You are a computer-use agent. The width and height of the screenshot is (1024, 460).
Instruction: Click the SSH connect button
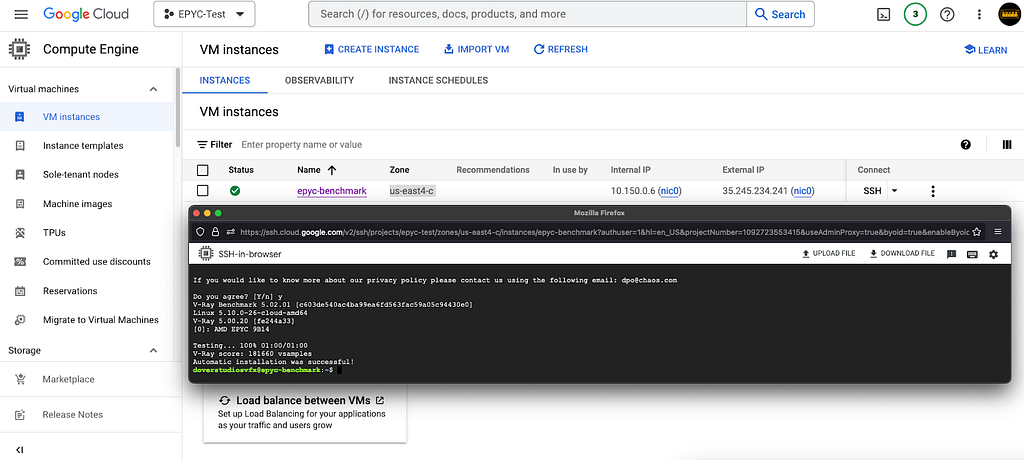pos(872,191)
